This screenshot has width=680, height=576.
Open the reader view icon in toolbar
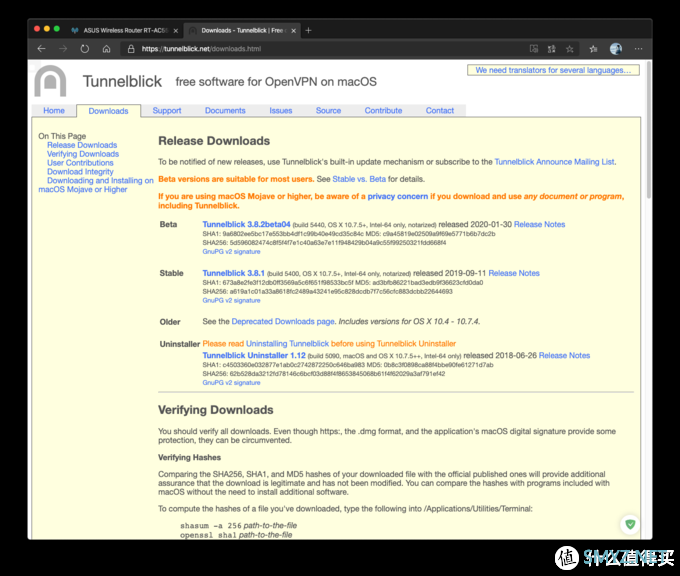tap(534, 49)
